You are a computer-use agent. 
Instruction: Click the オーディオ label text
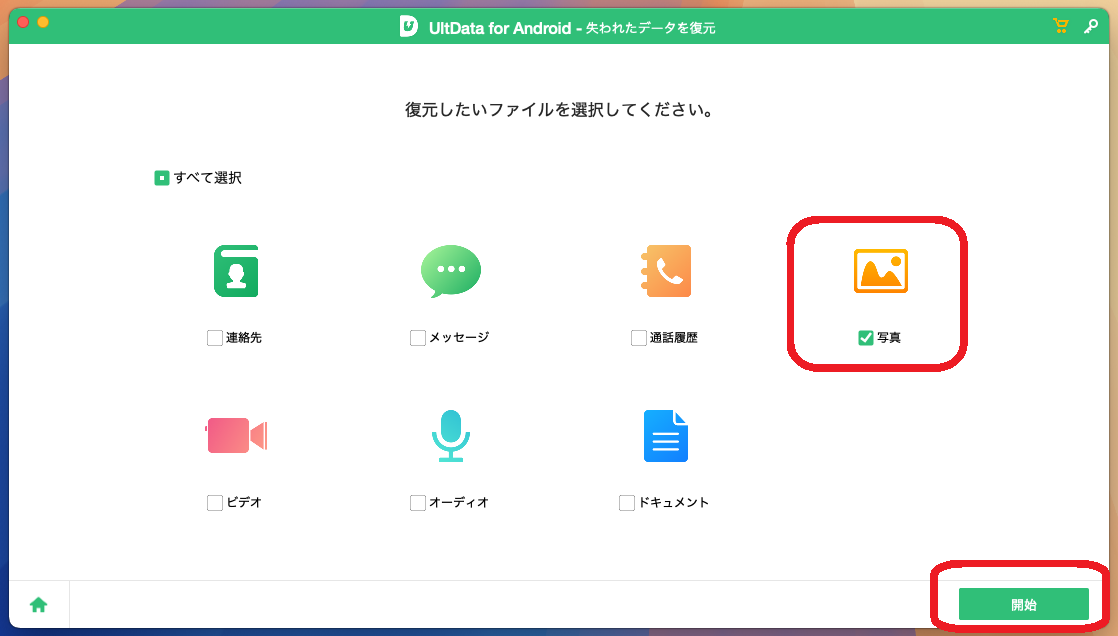[459, 503]
